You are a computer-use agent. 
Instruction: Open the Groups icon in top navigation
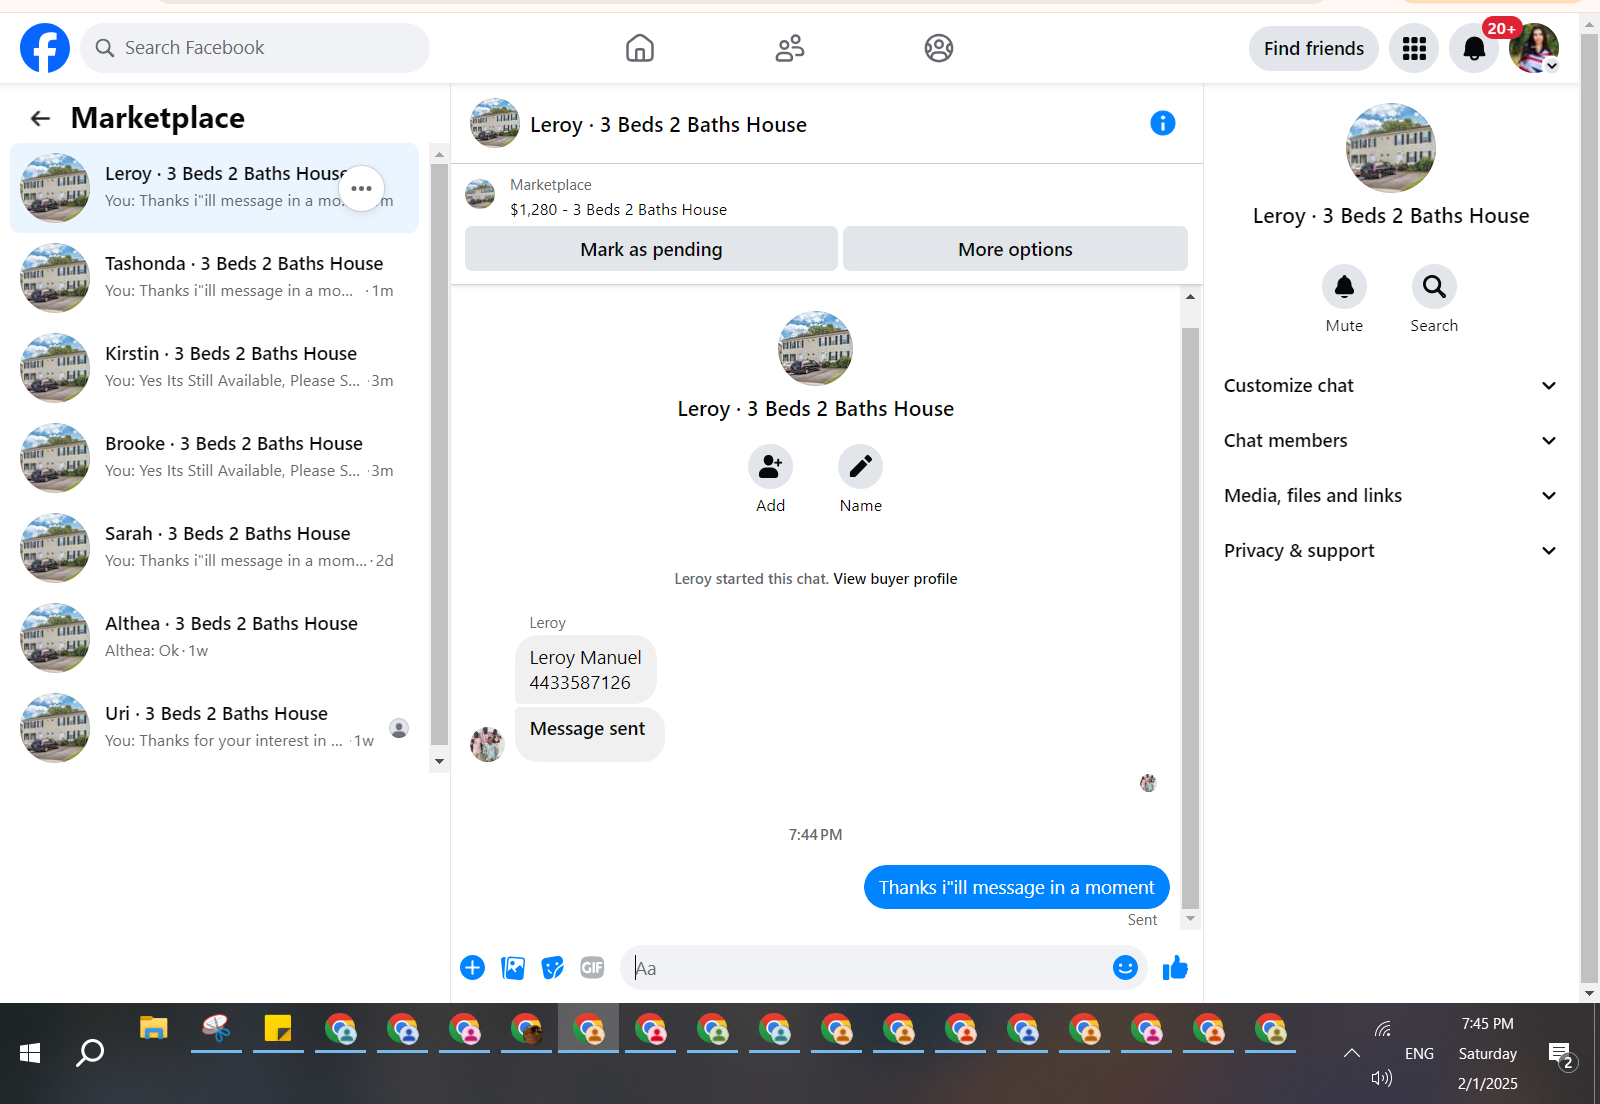[x=939, y=48]
